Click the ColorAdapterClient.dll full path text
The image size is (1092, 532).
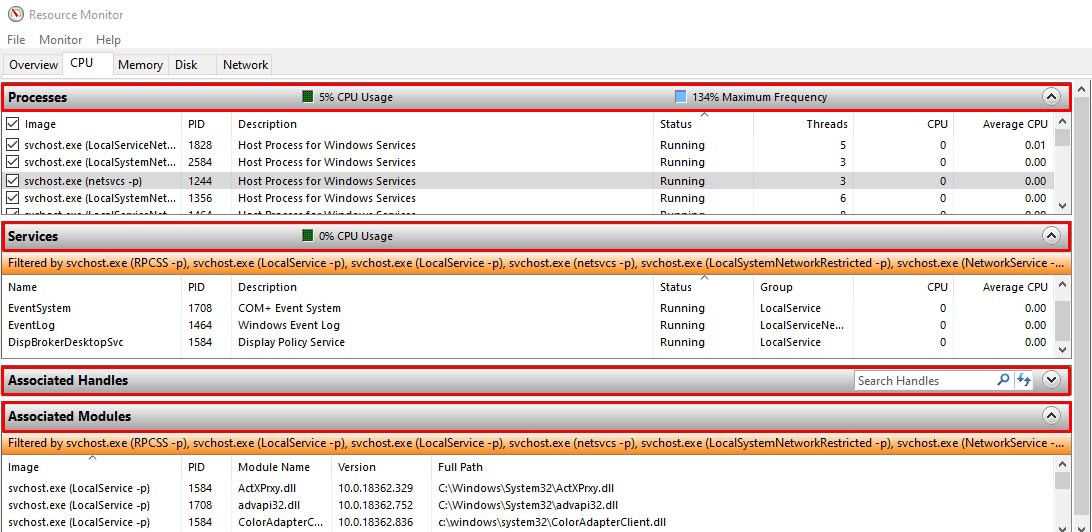click(552, 522)
